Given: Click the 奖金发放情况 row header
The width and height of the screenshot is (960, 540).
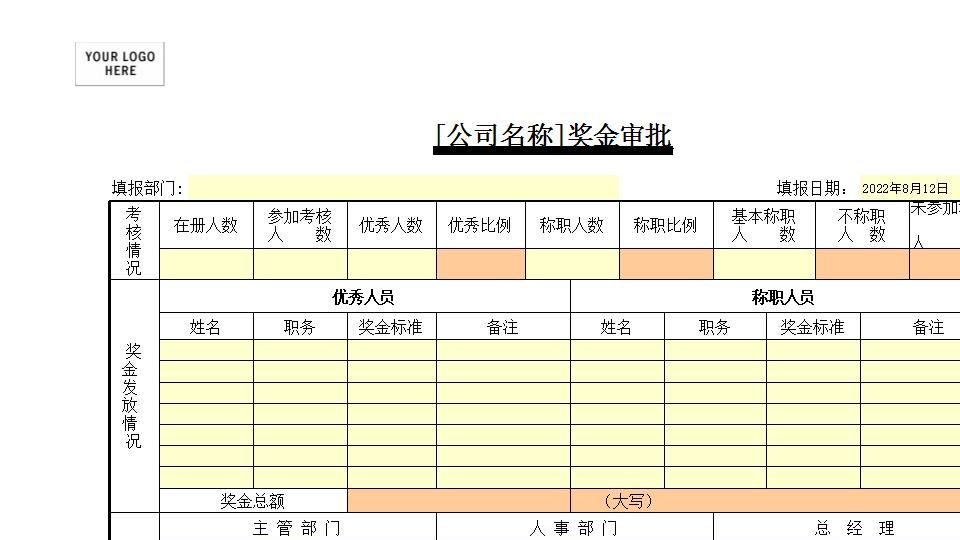Looking at the screenshot, I should pyautogui.click(x=134, y=396).
